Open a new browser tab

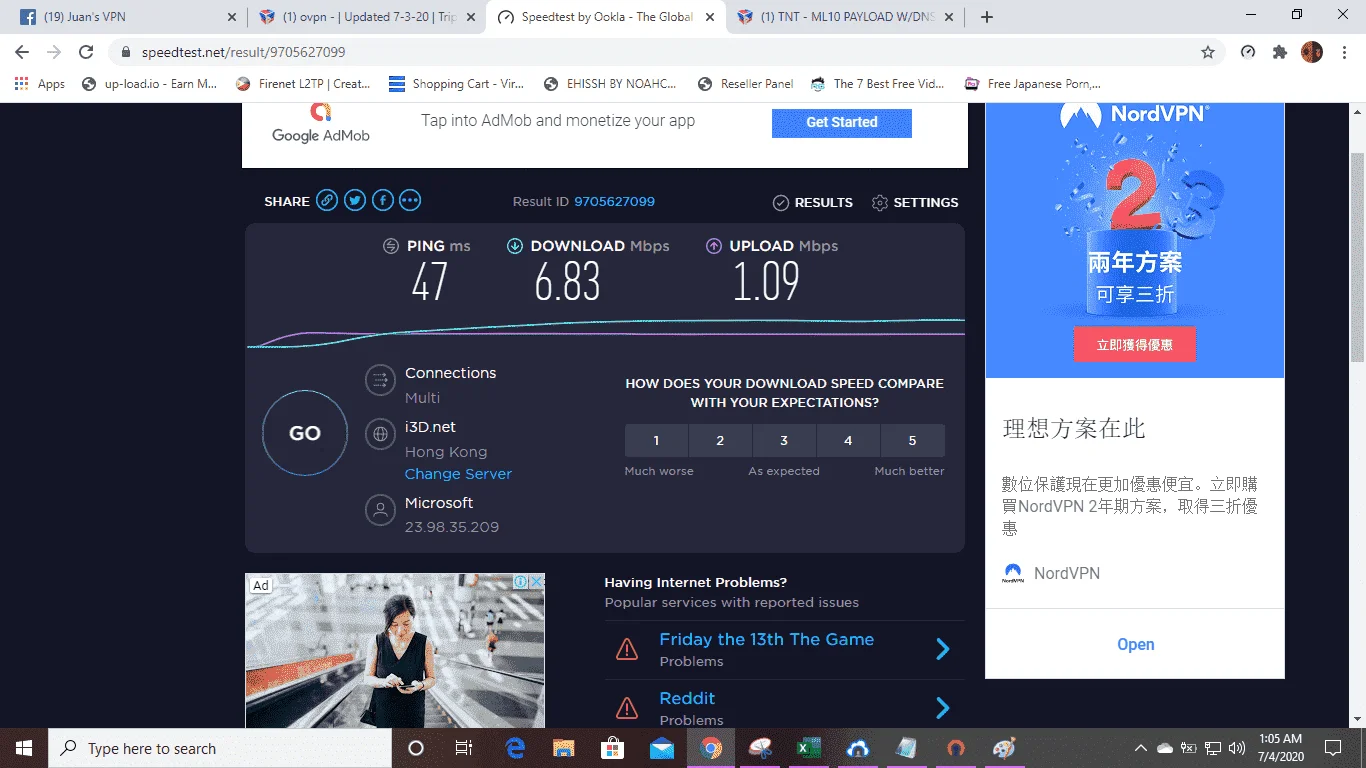coord(987,17)
